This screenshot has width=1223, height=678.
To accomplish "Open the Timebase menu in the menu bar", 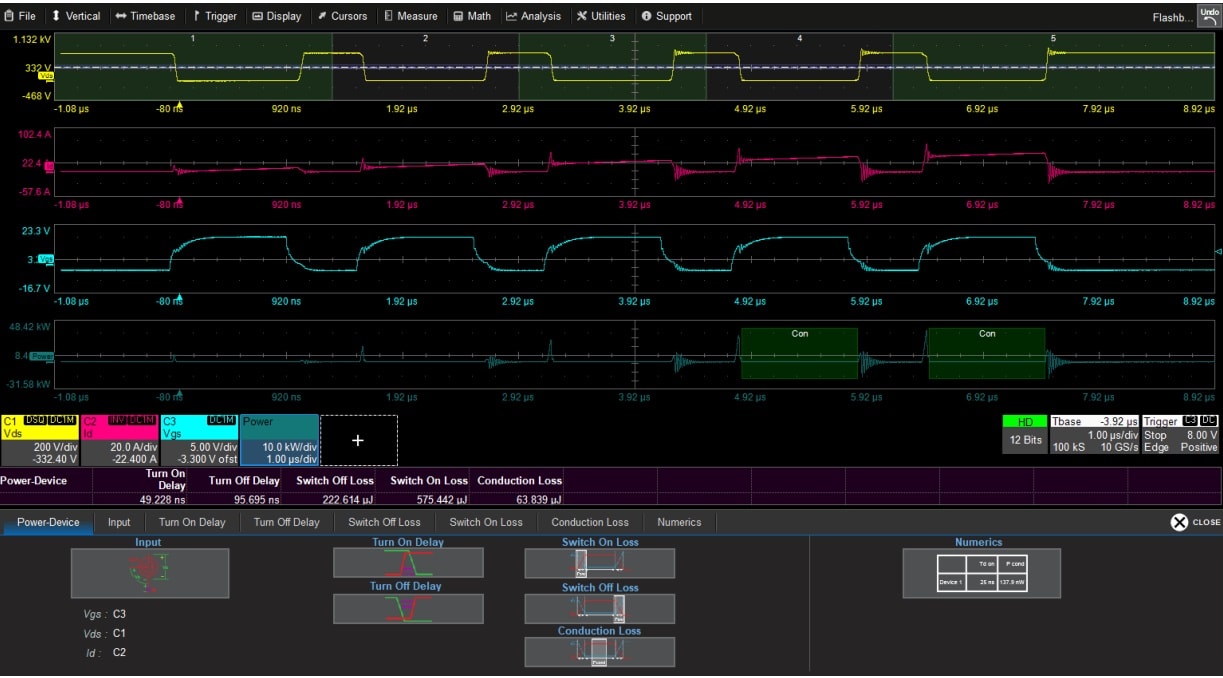I will pyautogui.click(x=145, y=16).
